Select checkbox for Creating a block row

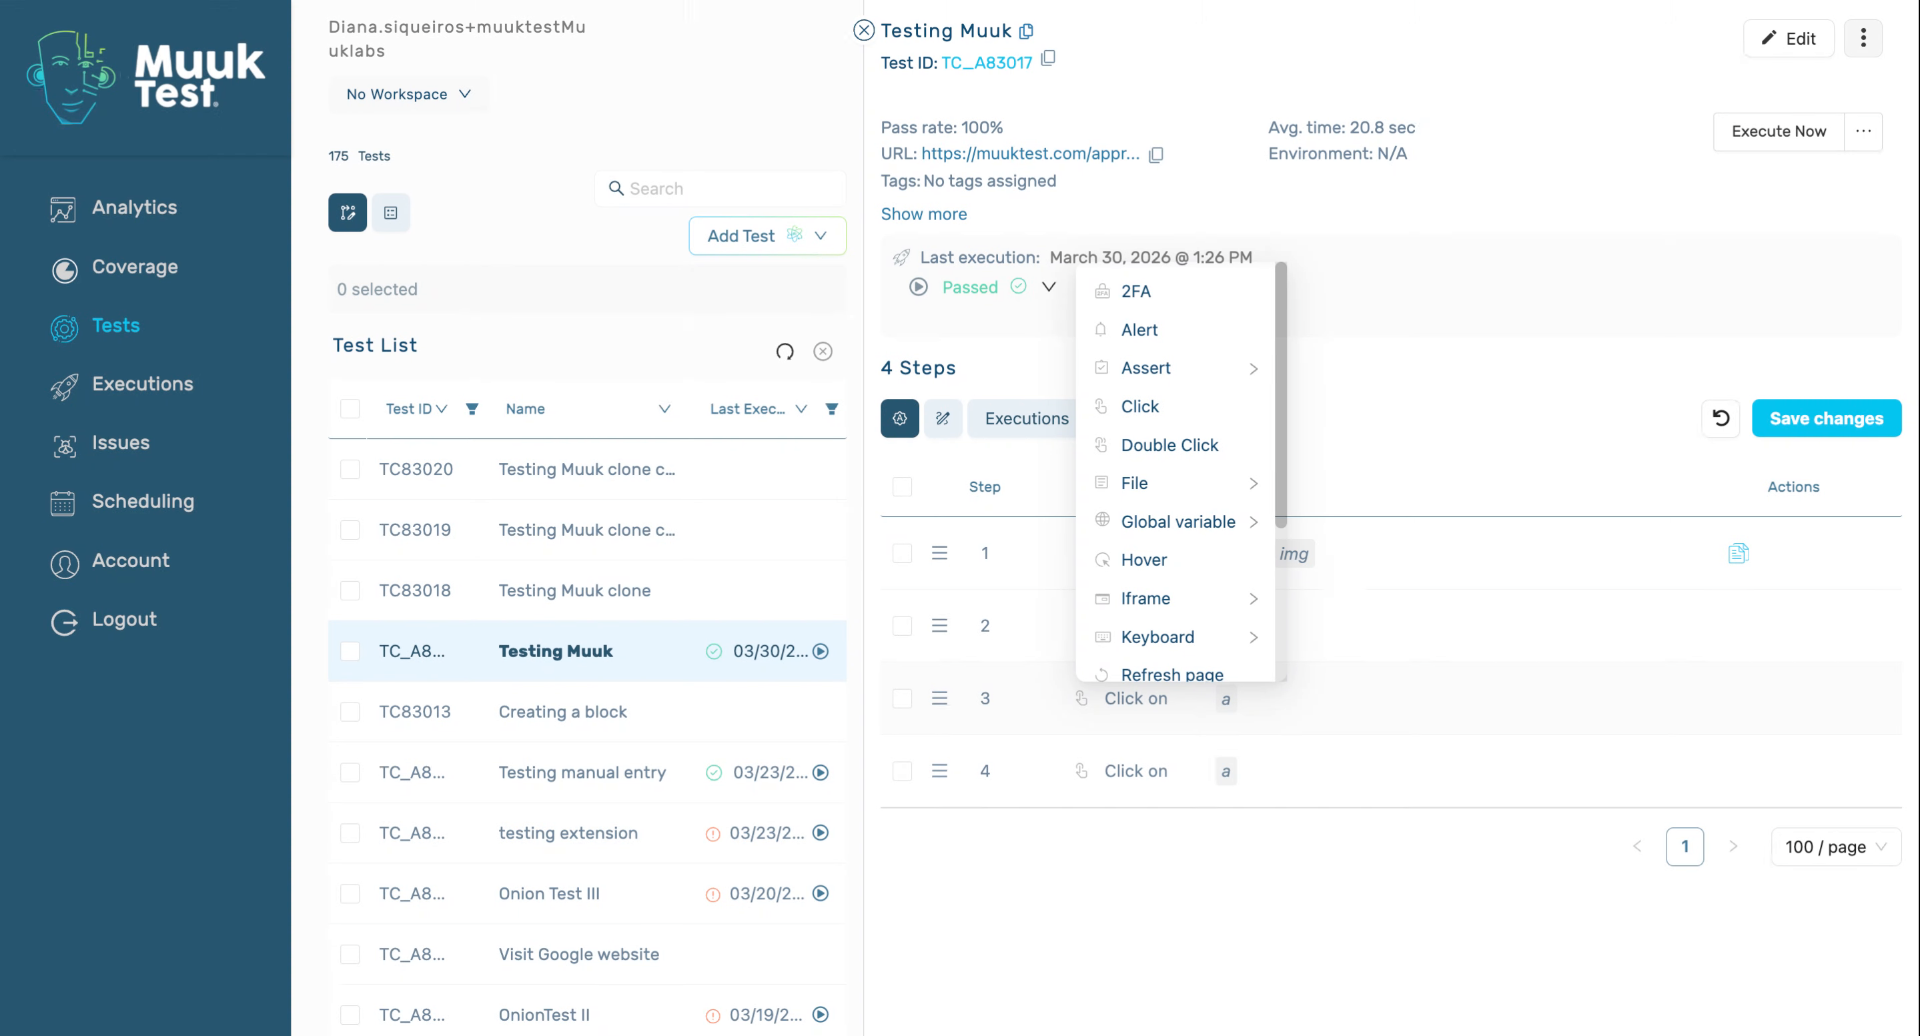click(x=350, y=712)
